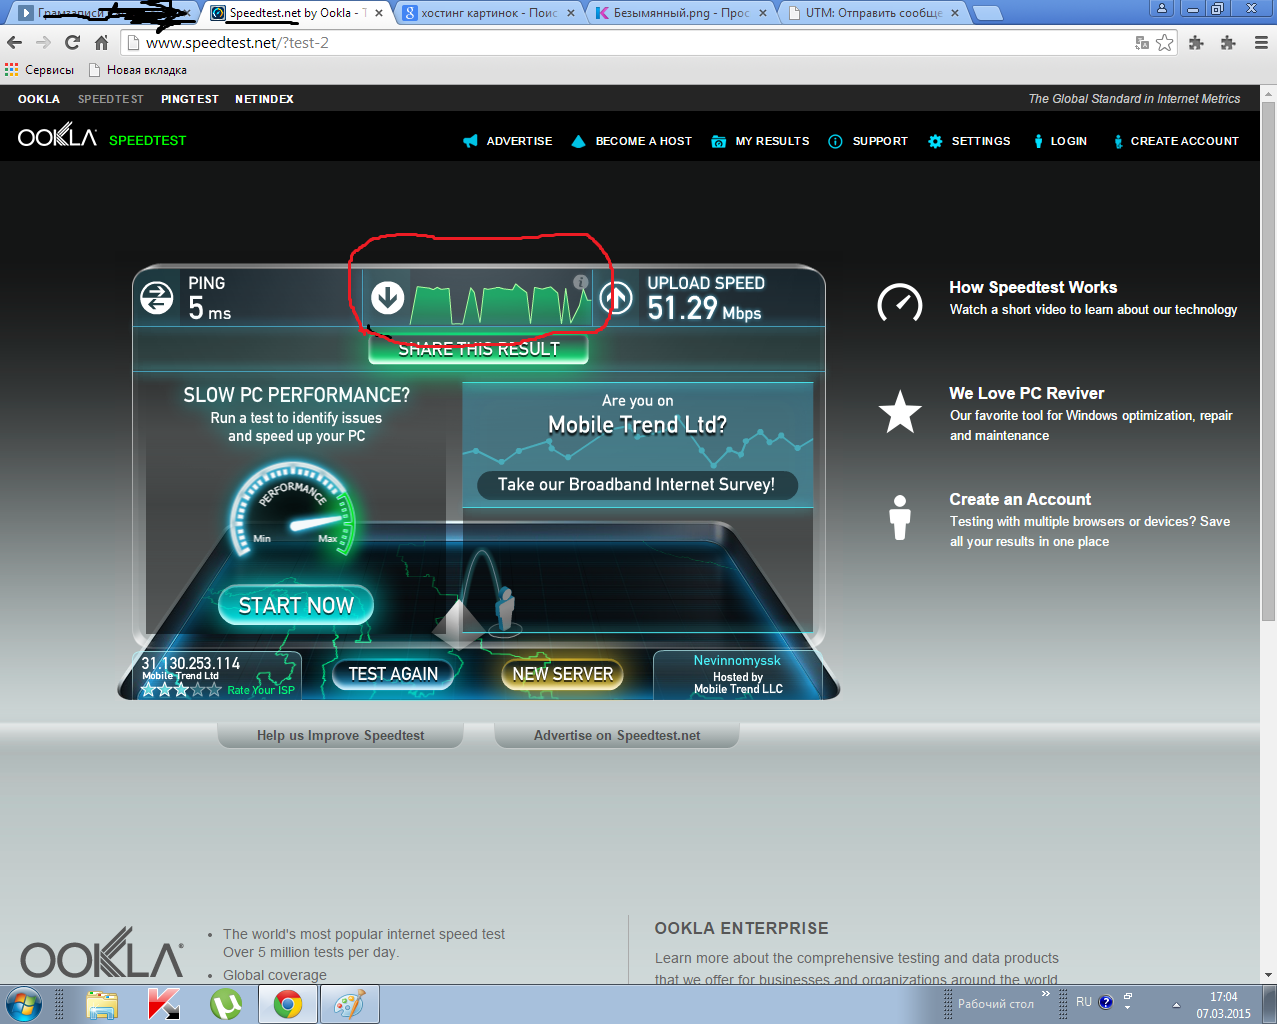Bookmark this page with the star icon
The image size is (1280, 1024).
(x=1164, y=42)
